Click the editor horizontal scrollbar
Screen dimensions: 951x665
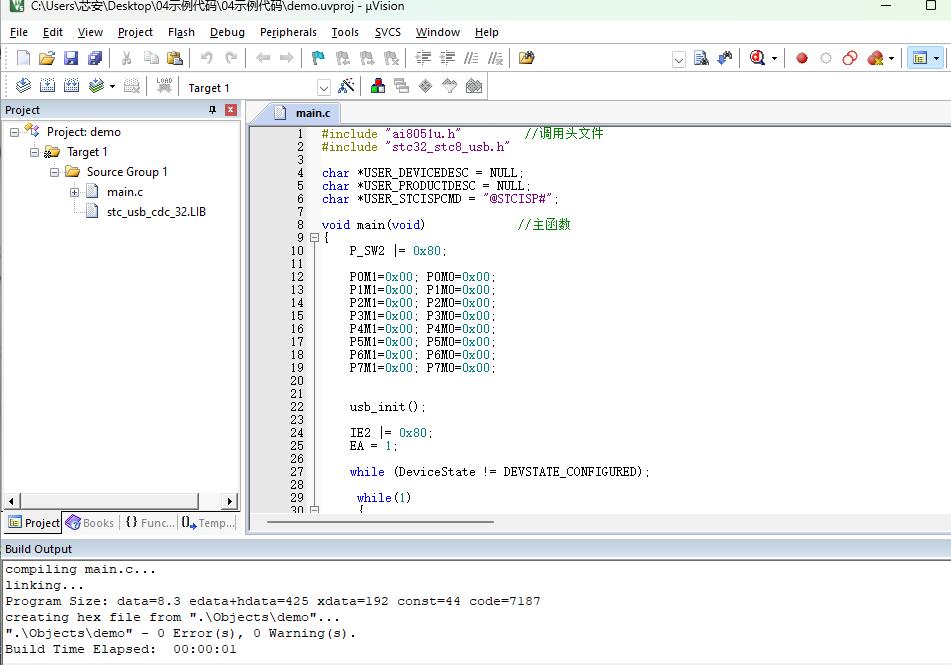pyautogui.click(x=380, y=522)
